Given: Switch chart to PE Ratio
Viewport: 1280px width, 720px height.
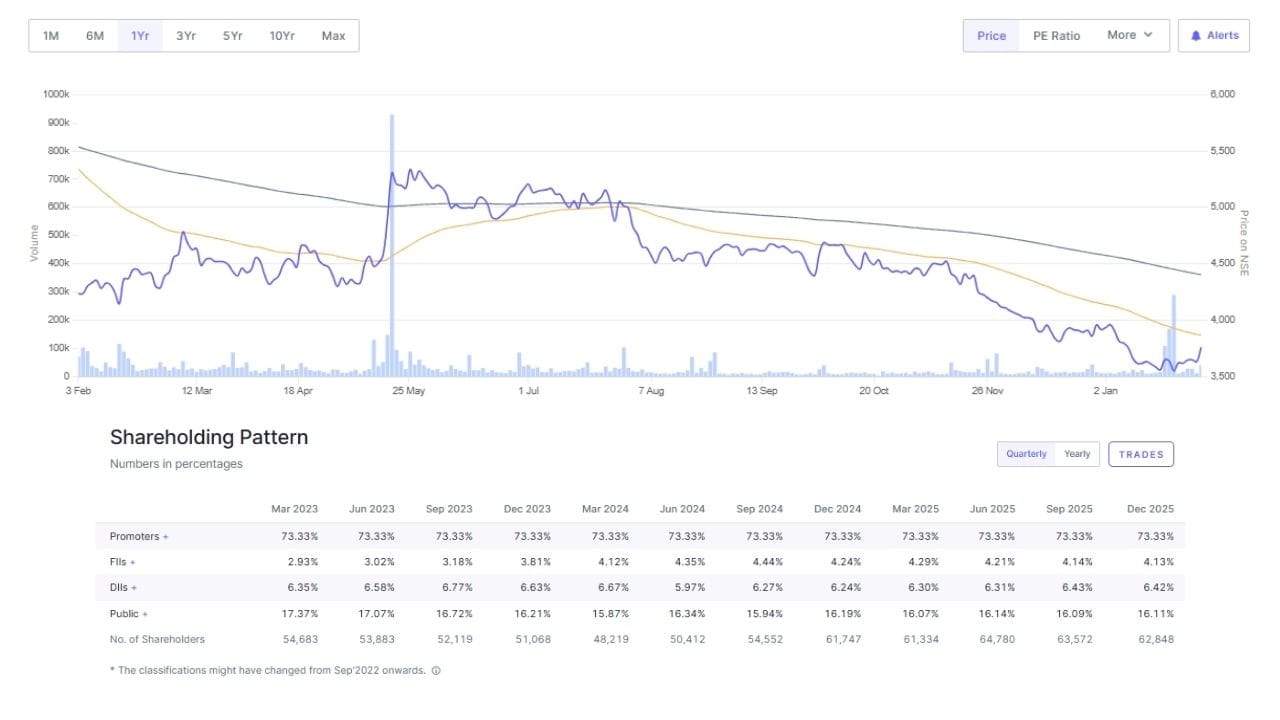Looking at the screenshot, I should pos(1056,36).
